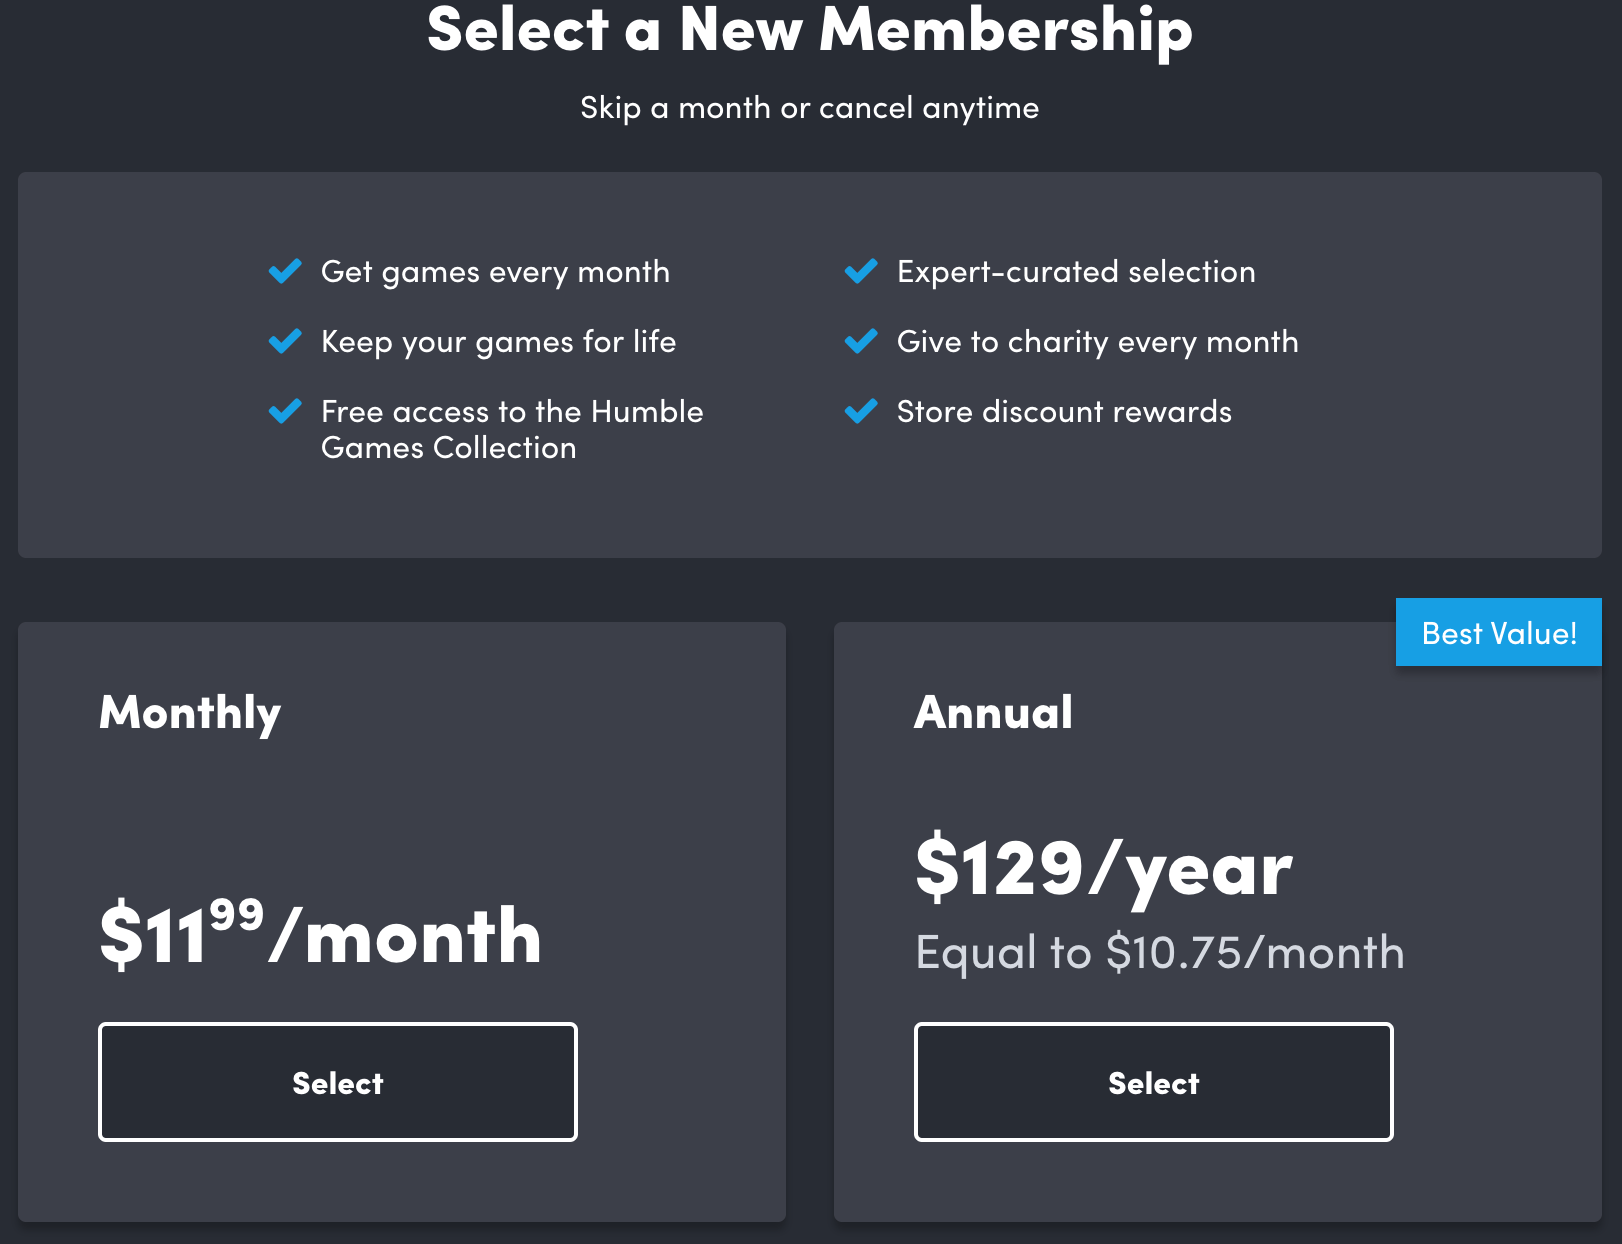
Task: Click the checkmark beside Give to charity every month
Action: click(861, 341)
